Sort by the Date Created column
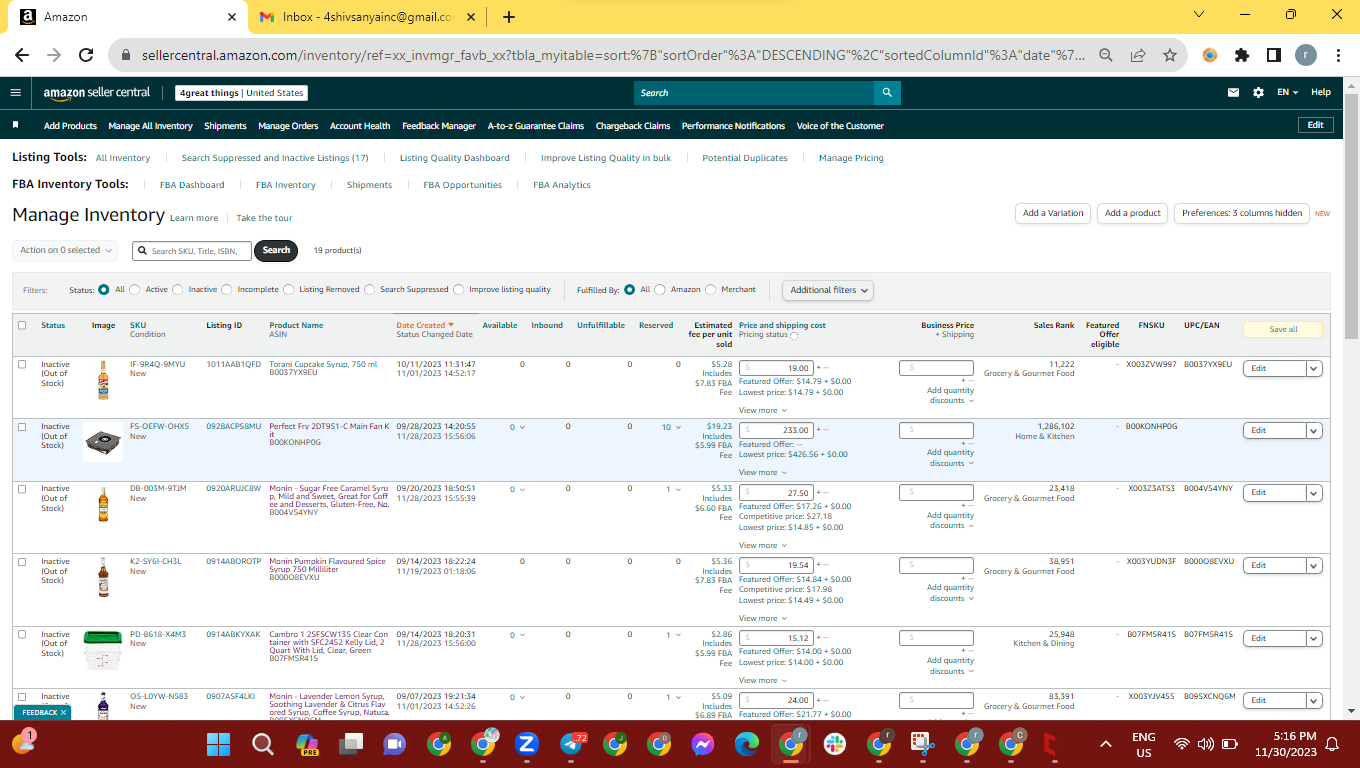The width and height of the screenshot is (1360, 768). [425, 325]
